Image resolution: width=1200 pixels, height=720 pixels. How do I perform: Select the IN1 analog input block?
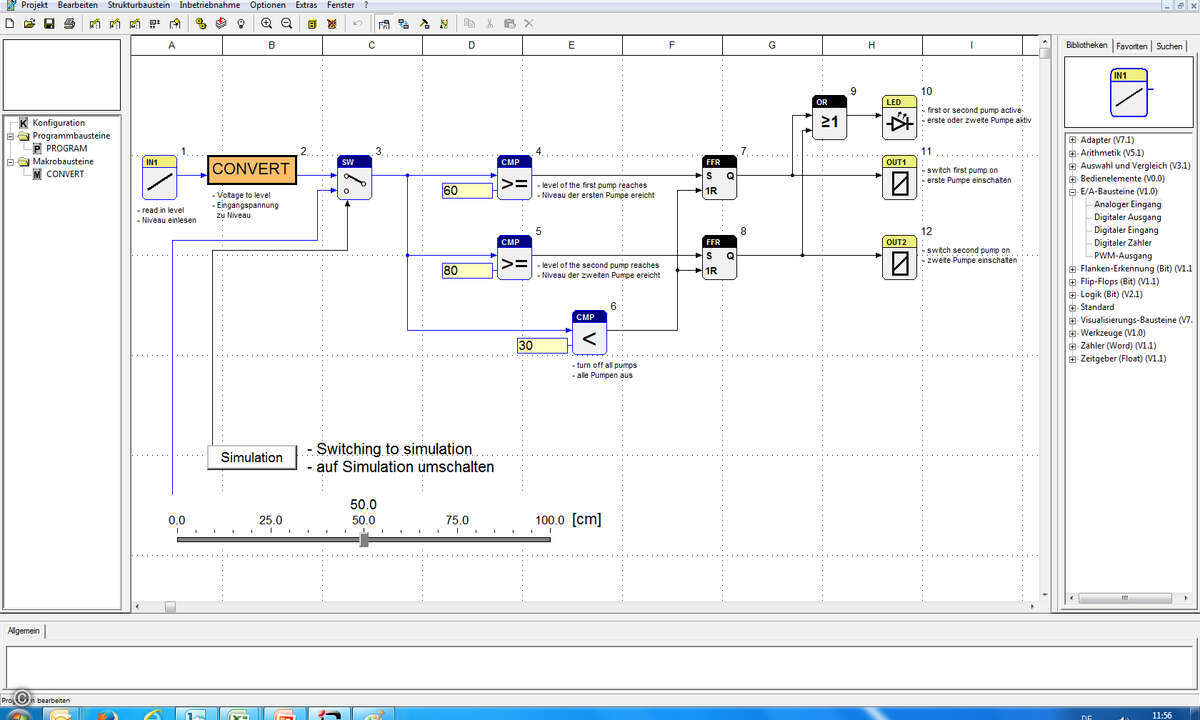[159, 178]
